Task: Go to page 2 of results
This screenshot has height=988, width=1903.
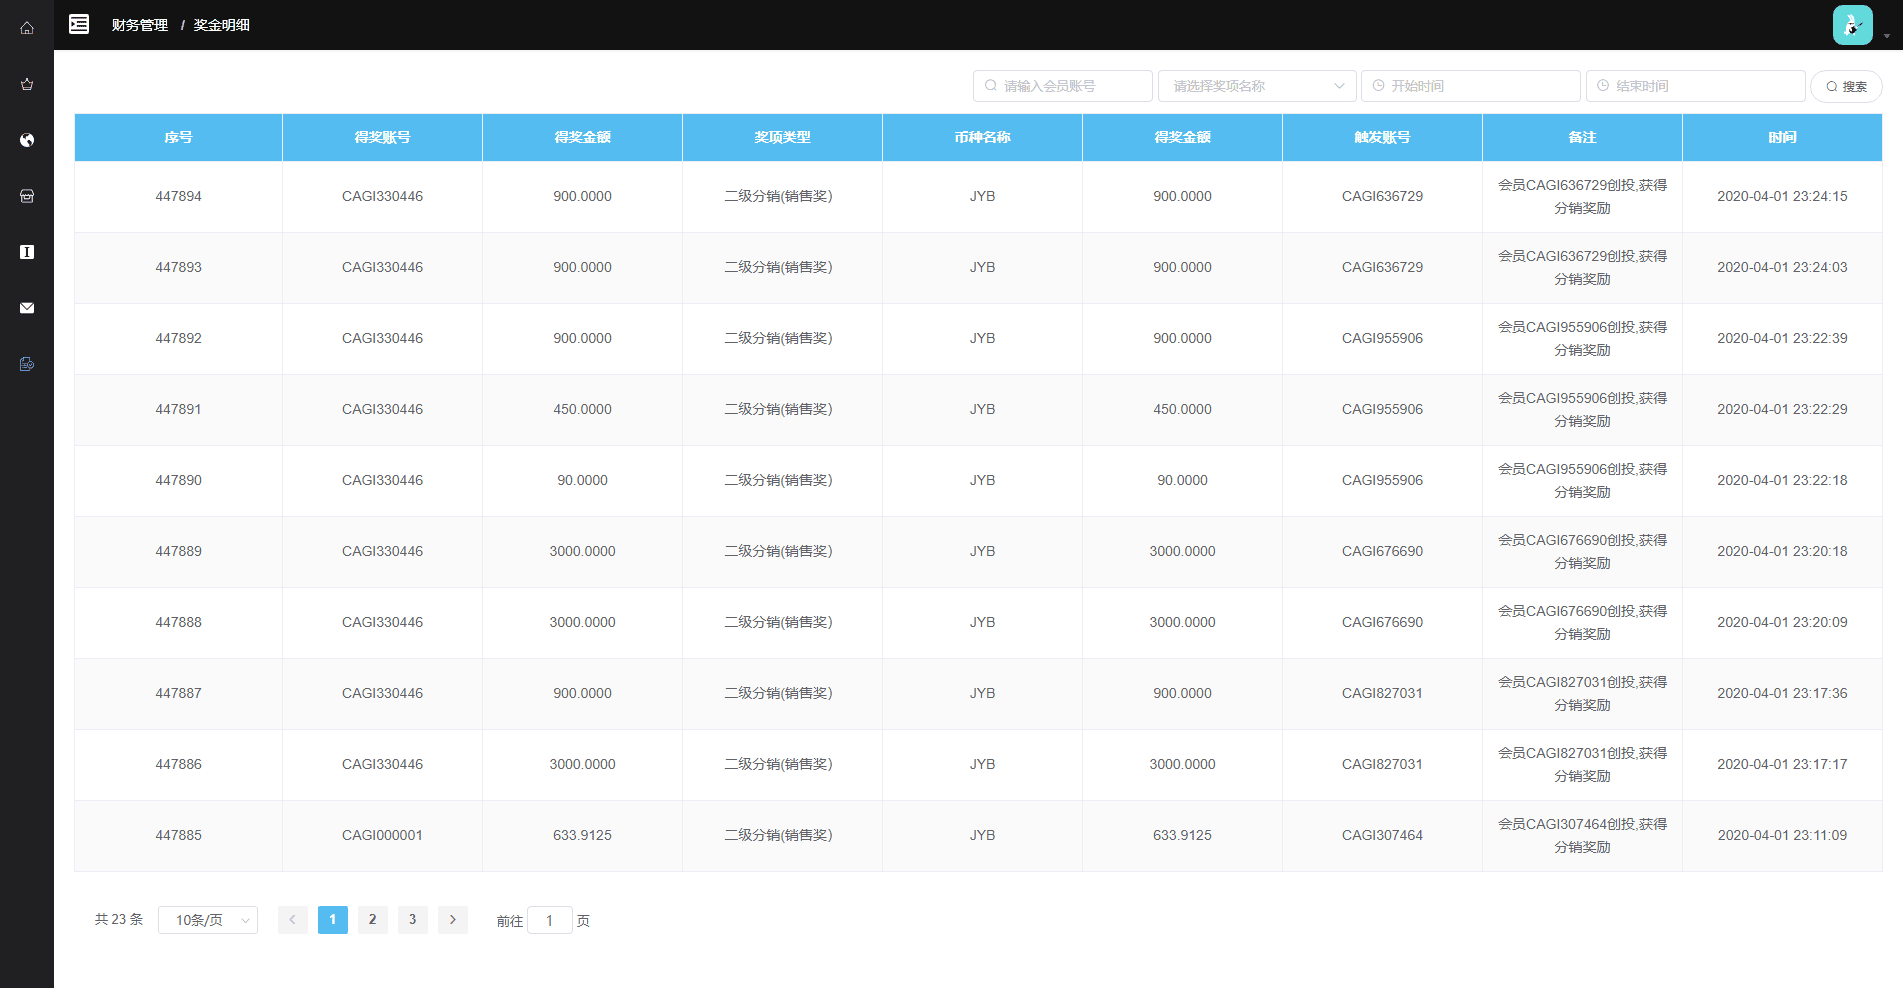Action: click(x=372, y=920)
